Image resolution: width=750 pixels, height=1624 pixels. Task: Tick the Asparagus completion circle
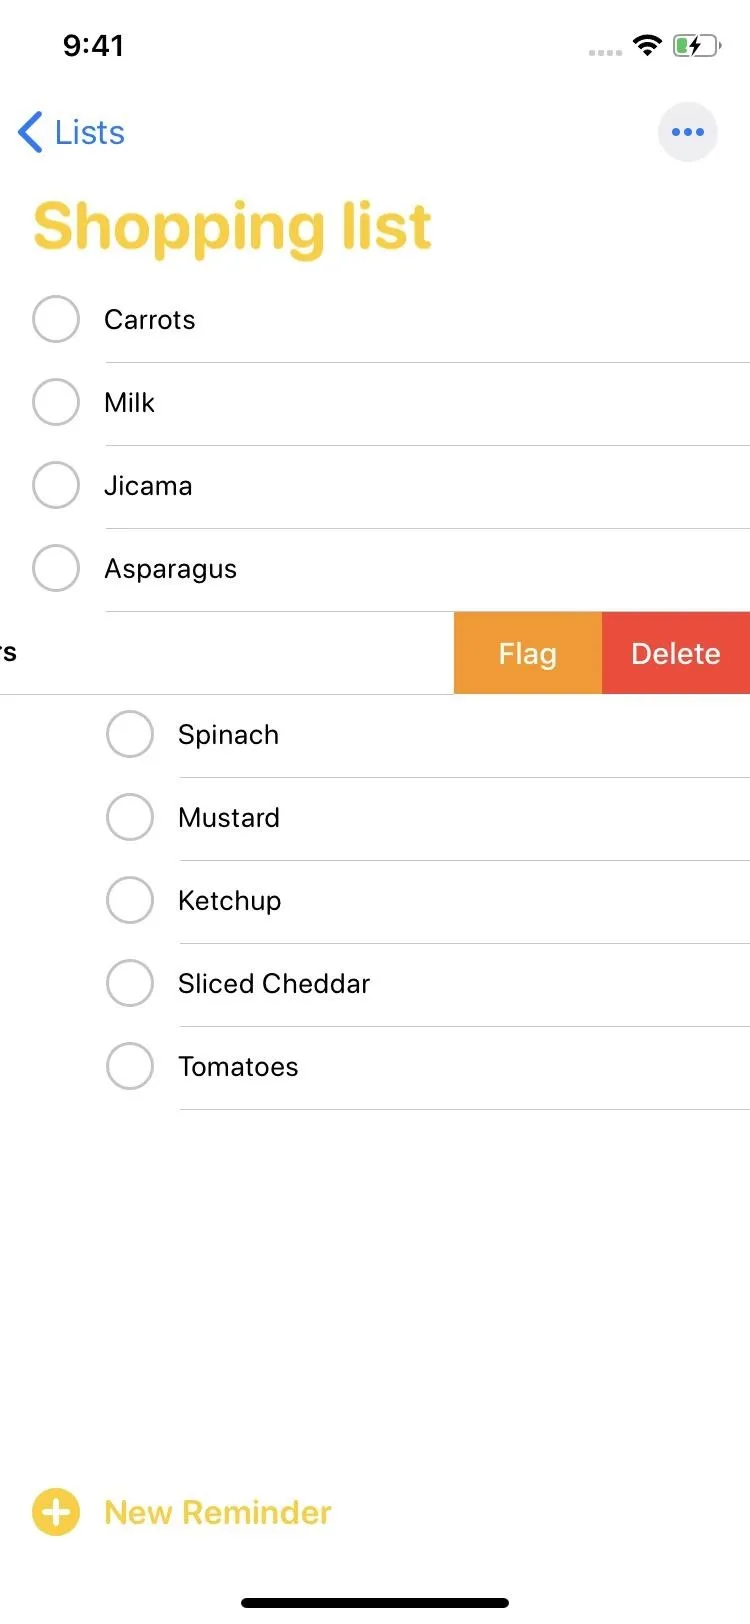pyautogui.click(x=56, y=568)
